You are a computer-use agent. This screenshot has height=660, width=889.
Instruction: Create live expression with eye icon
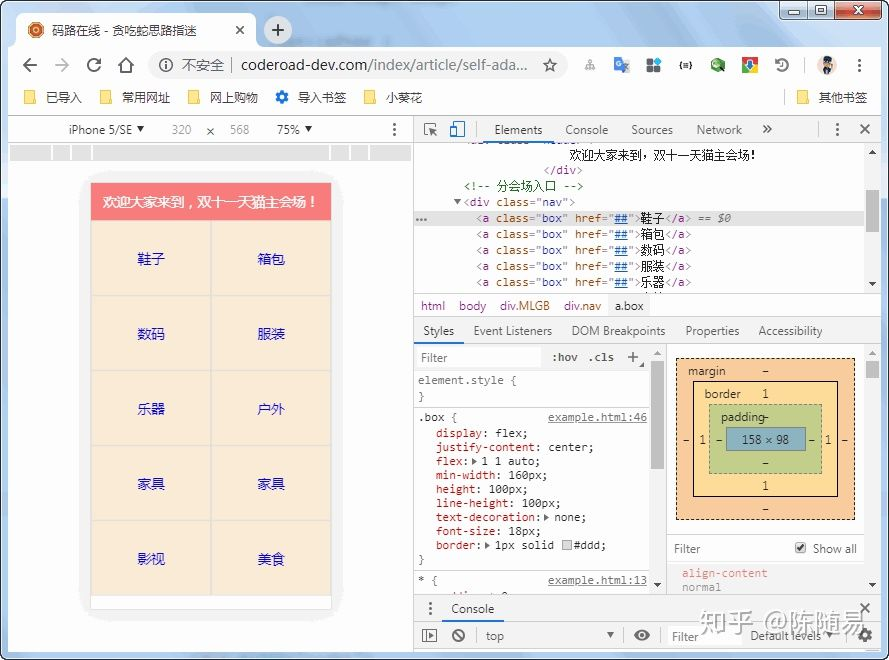642,635
